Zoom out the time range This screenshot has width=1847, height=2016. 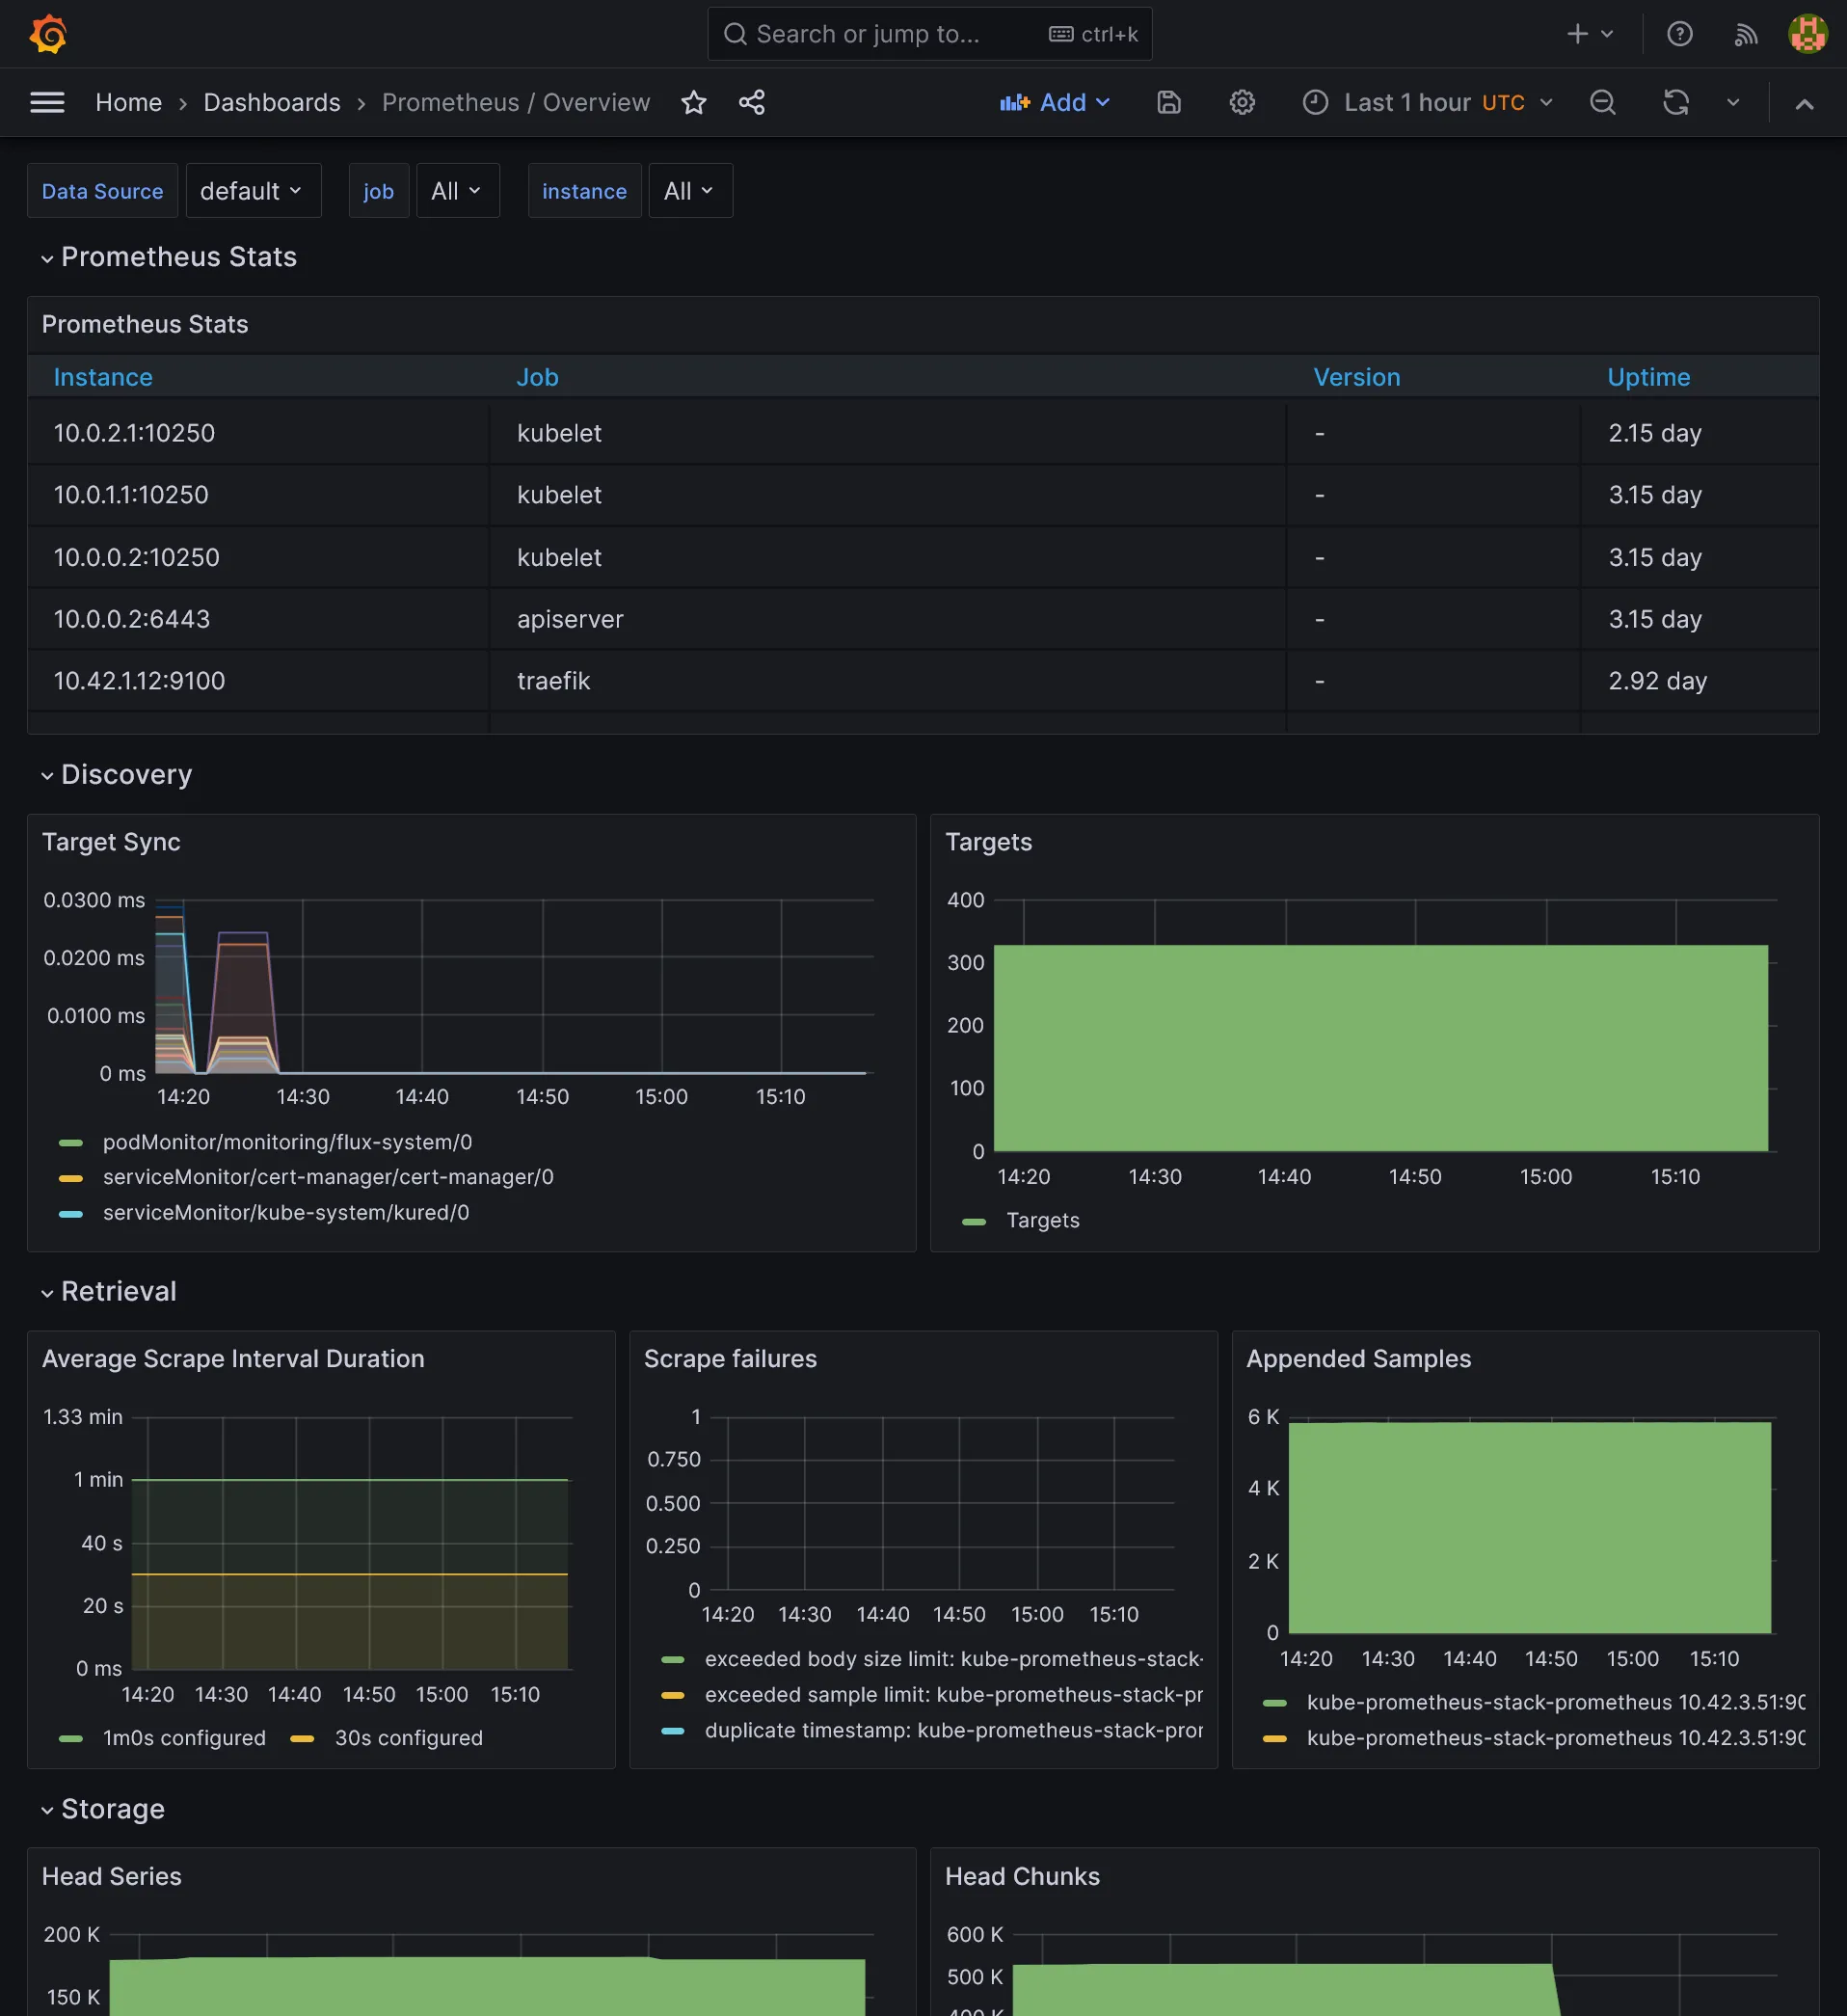1602,102
